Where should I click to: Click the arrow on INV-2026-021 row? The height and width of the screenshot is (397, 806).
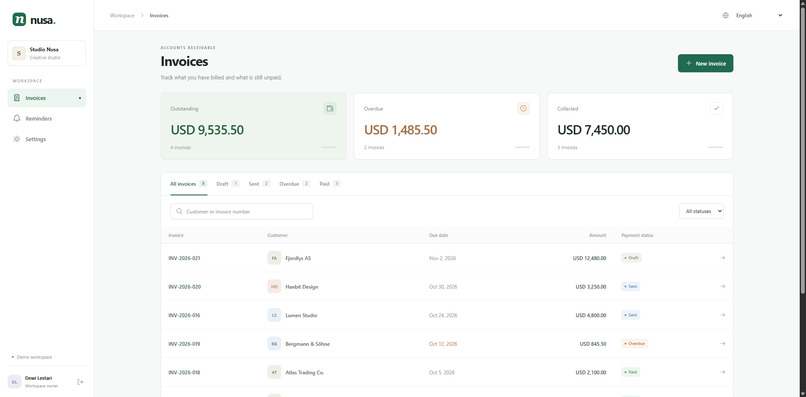point(722,258)
